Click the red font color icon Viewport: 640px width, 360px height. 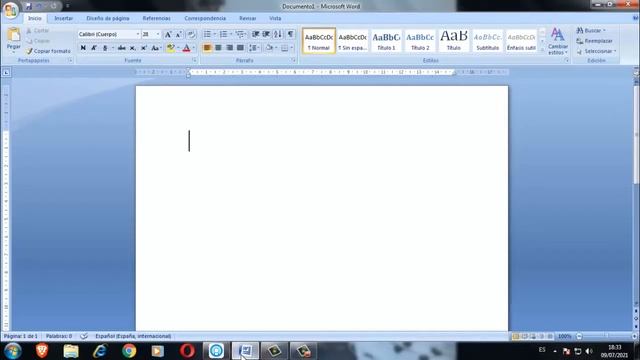[x=187, y=48]
